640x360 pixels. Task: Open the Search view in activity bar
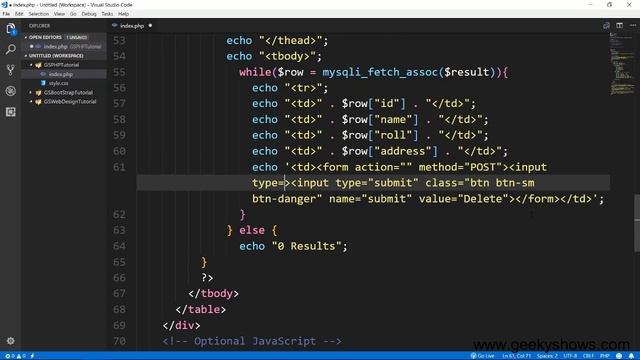pos(11,49)
